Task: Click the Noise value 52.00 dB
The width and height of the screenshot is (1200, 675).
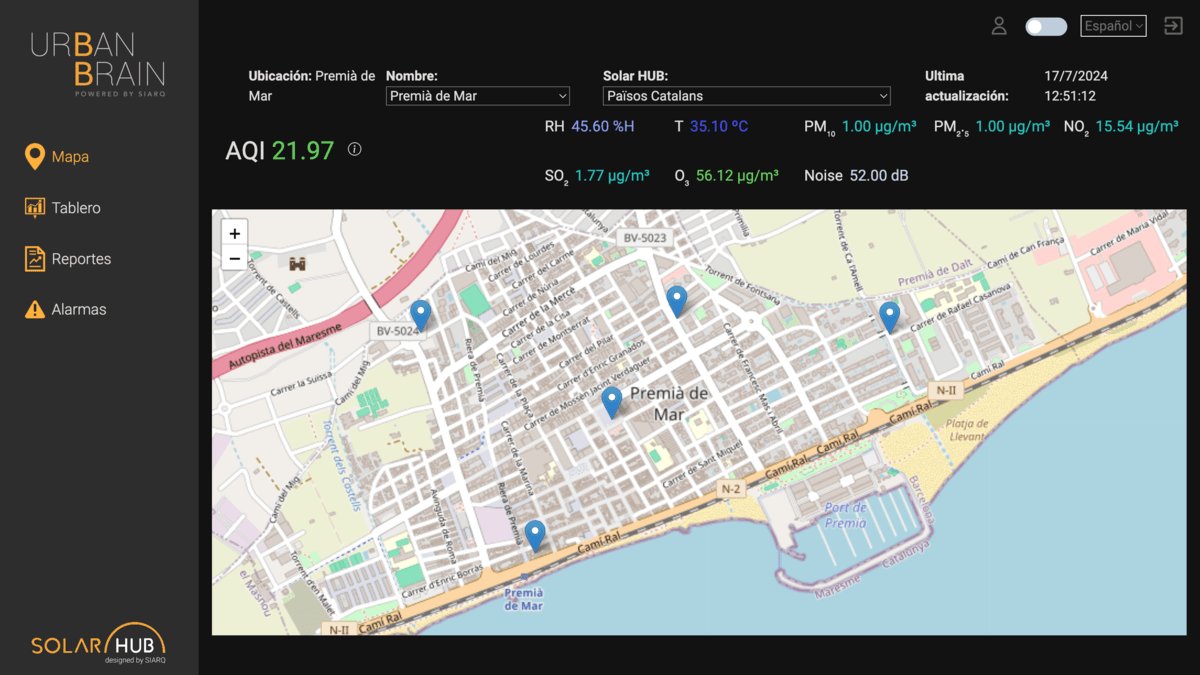Action: [879, 176]
